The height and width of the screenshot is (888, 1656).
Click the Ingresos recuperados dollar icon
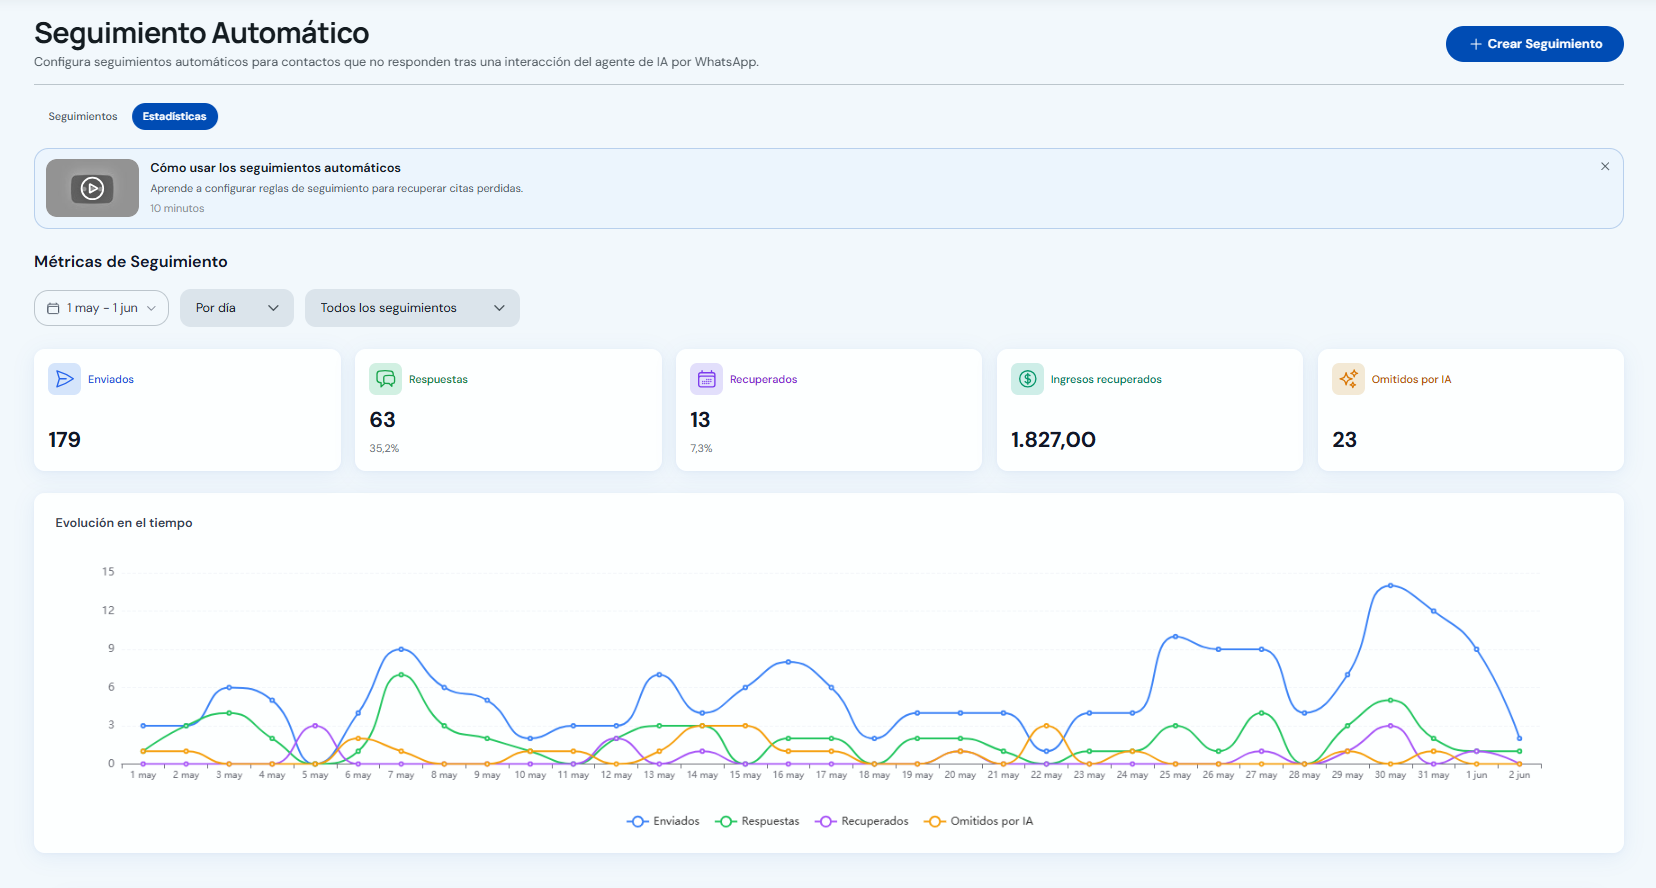1027,379
